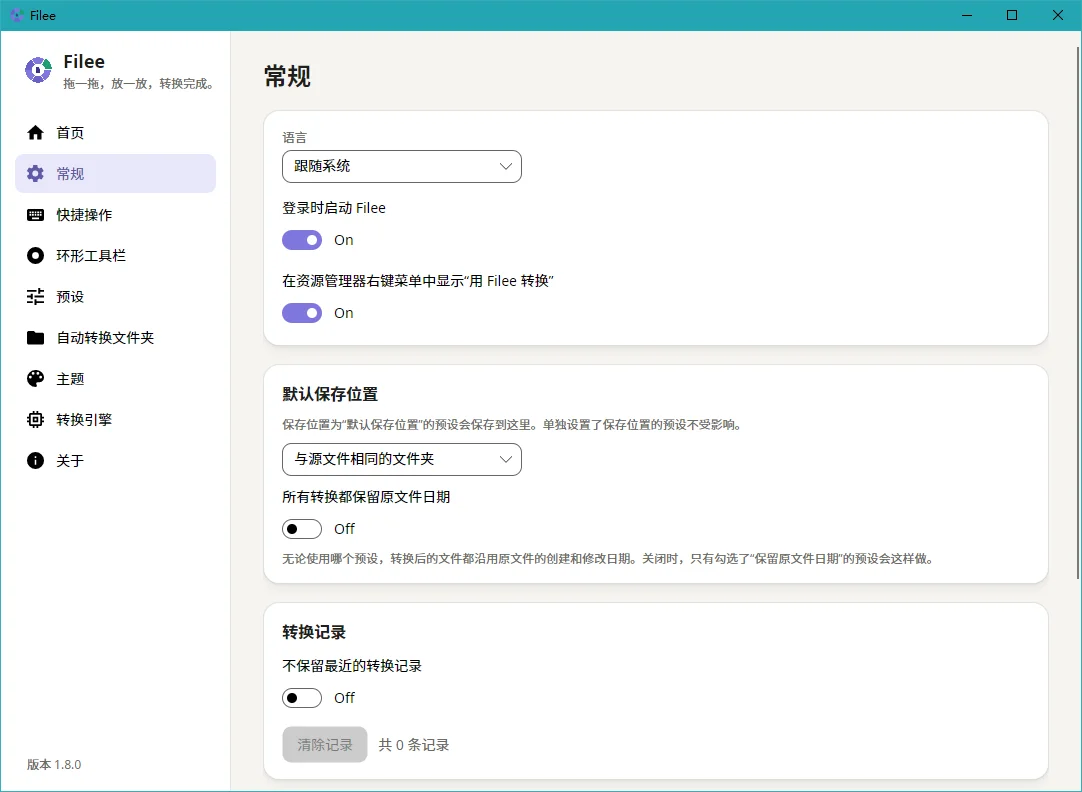
Task: Click the 拖一拖，放一放，转换完成。 tagline
Action: 140,84
